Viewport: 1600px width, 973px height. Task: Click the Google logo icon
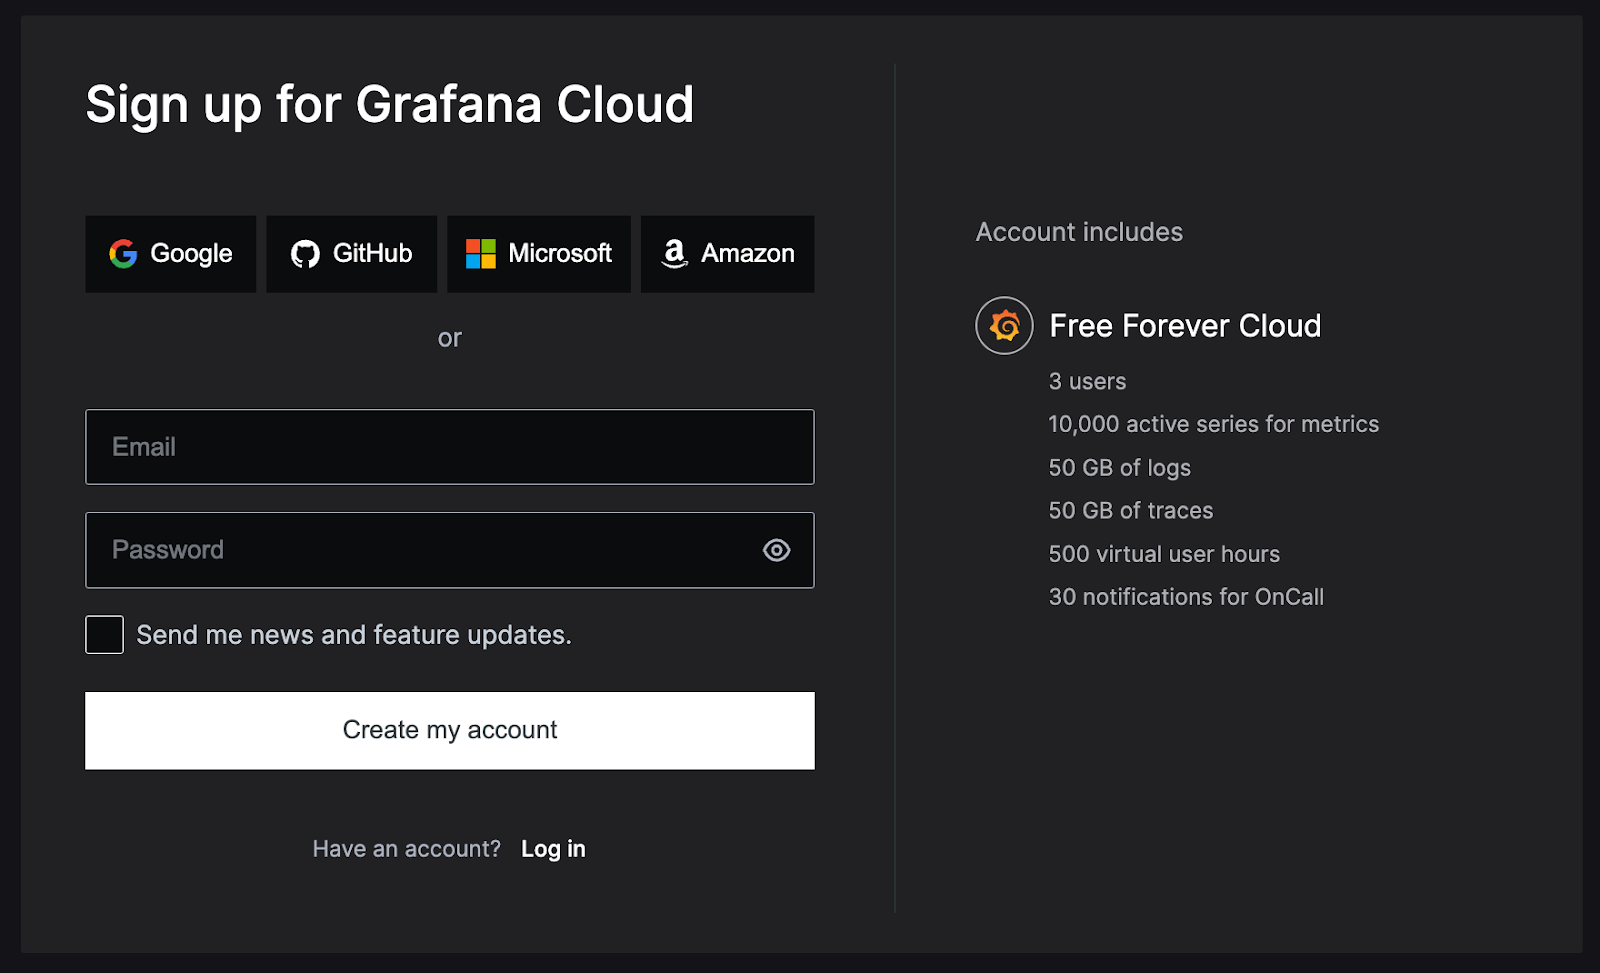[x=122, y=254]
